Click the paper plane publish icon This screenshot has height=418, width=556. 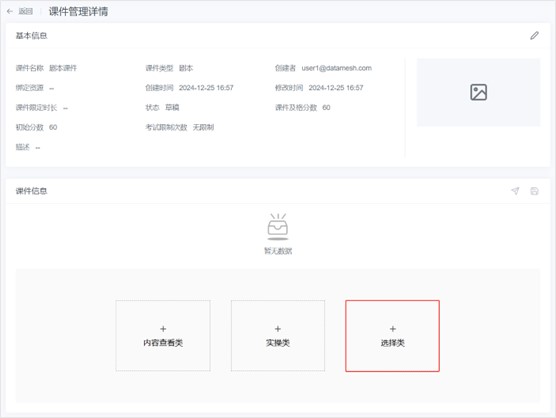(515, 191)
